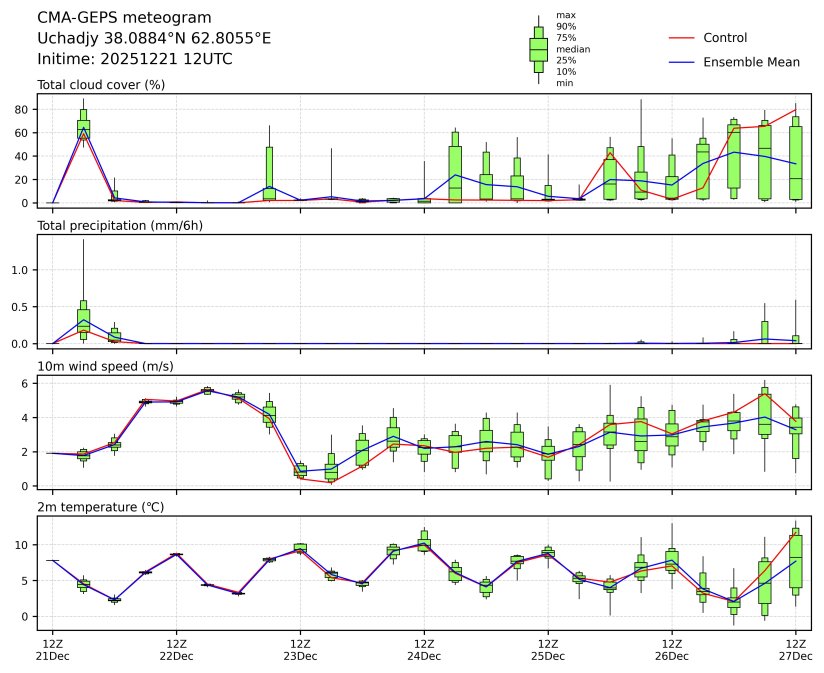Screen dimensions: 824x673
Task: Click the '10%' label in box-plot legend
Action: pyautogui.click(x=566, y=71)
